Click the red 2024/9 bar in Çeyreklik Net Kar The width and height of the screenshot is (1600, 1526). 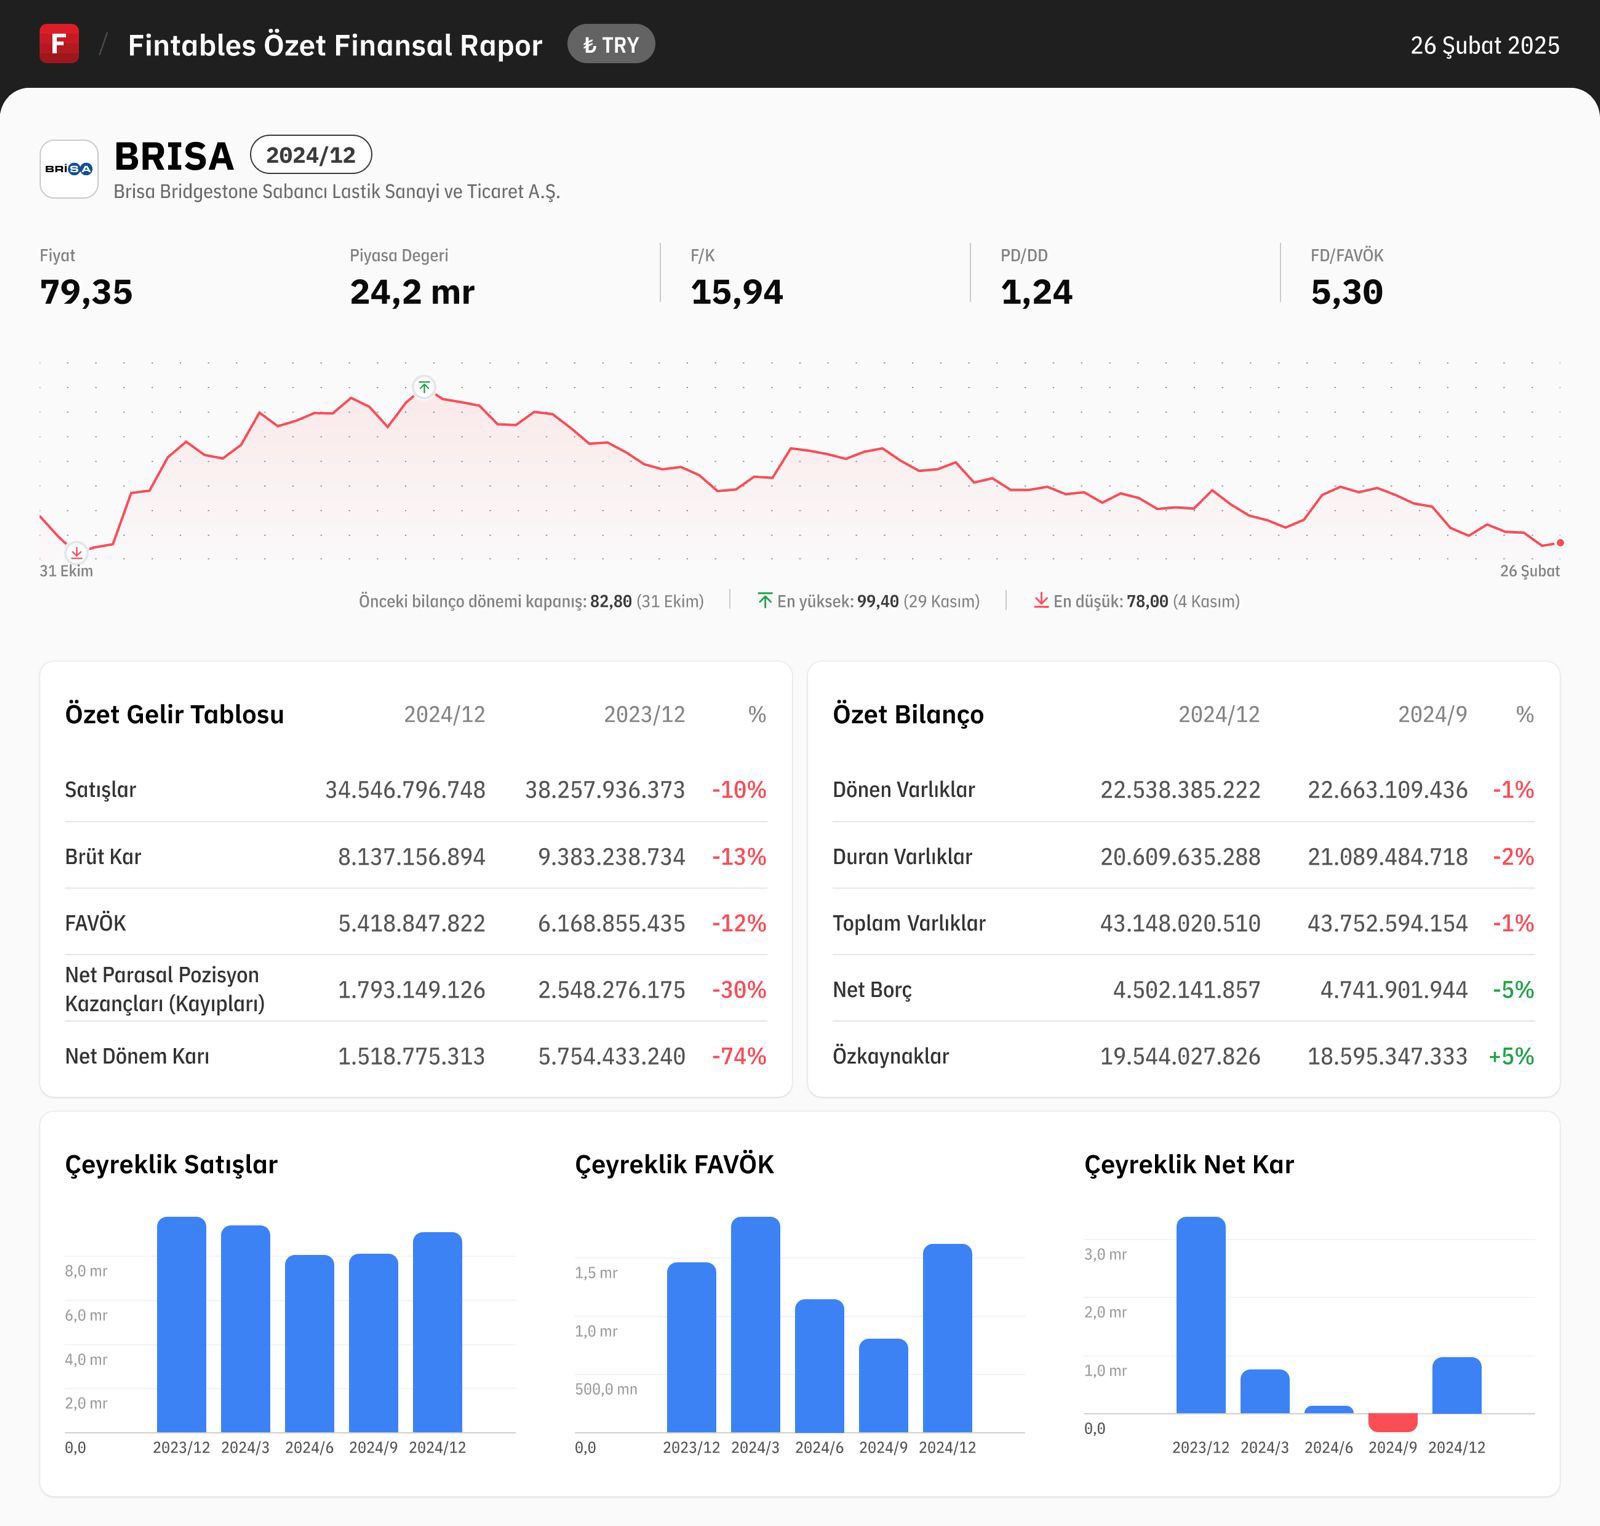pos(1392,1422)
